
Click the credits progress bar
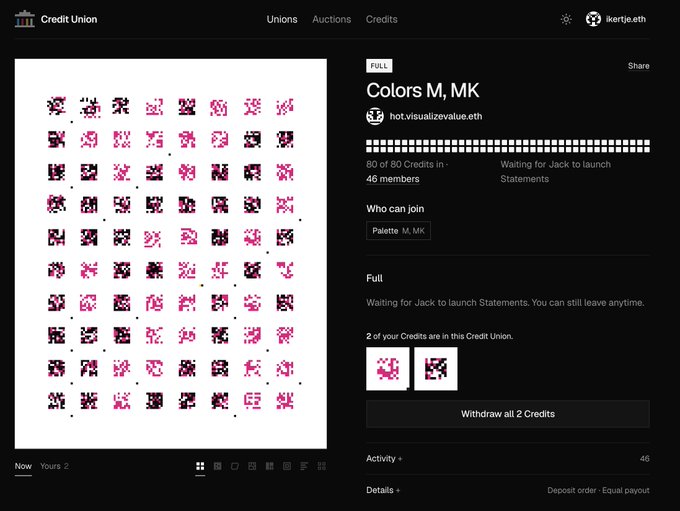508,146
